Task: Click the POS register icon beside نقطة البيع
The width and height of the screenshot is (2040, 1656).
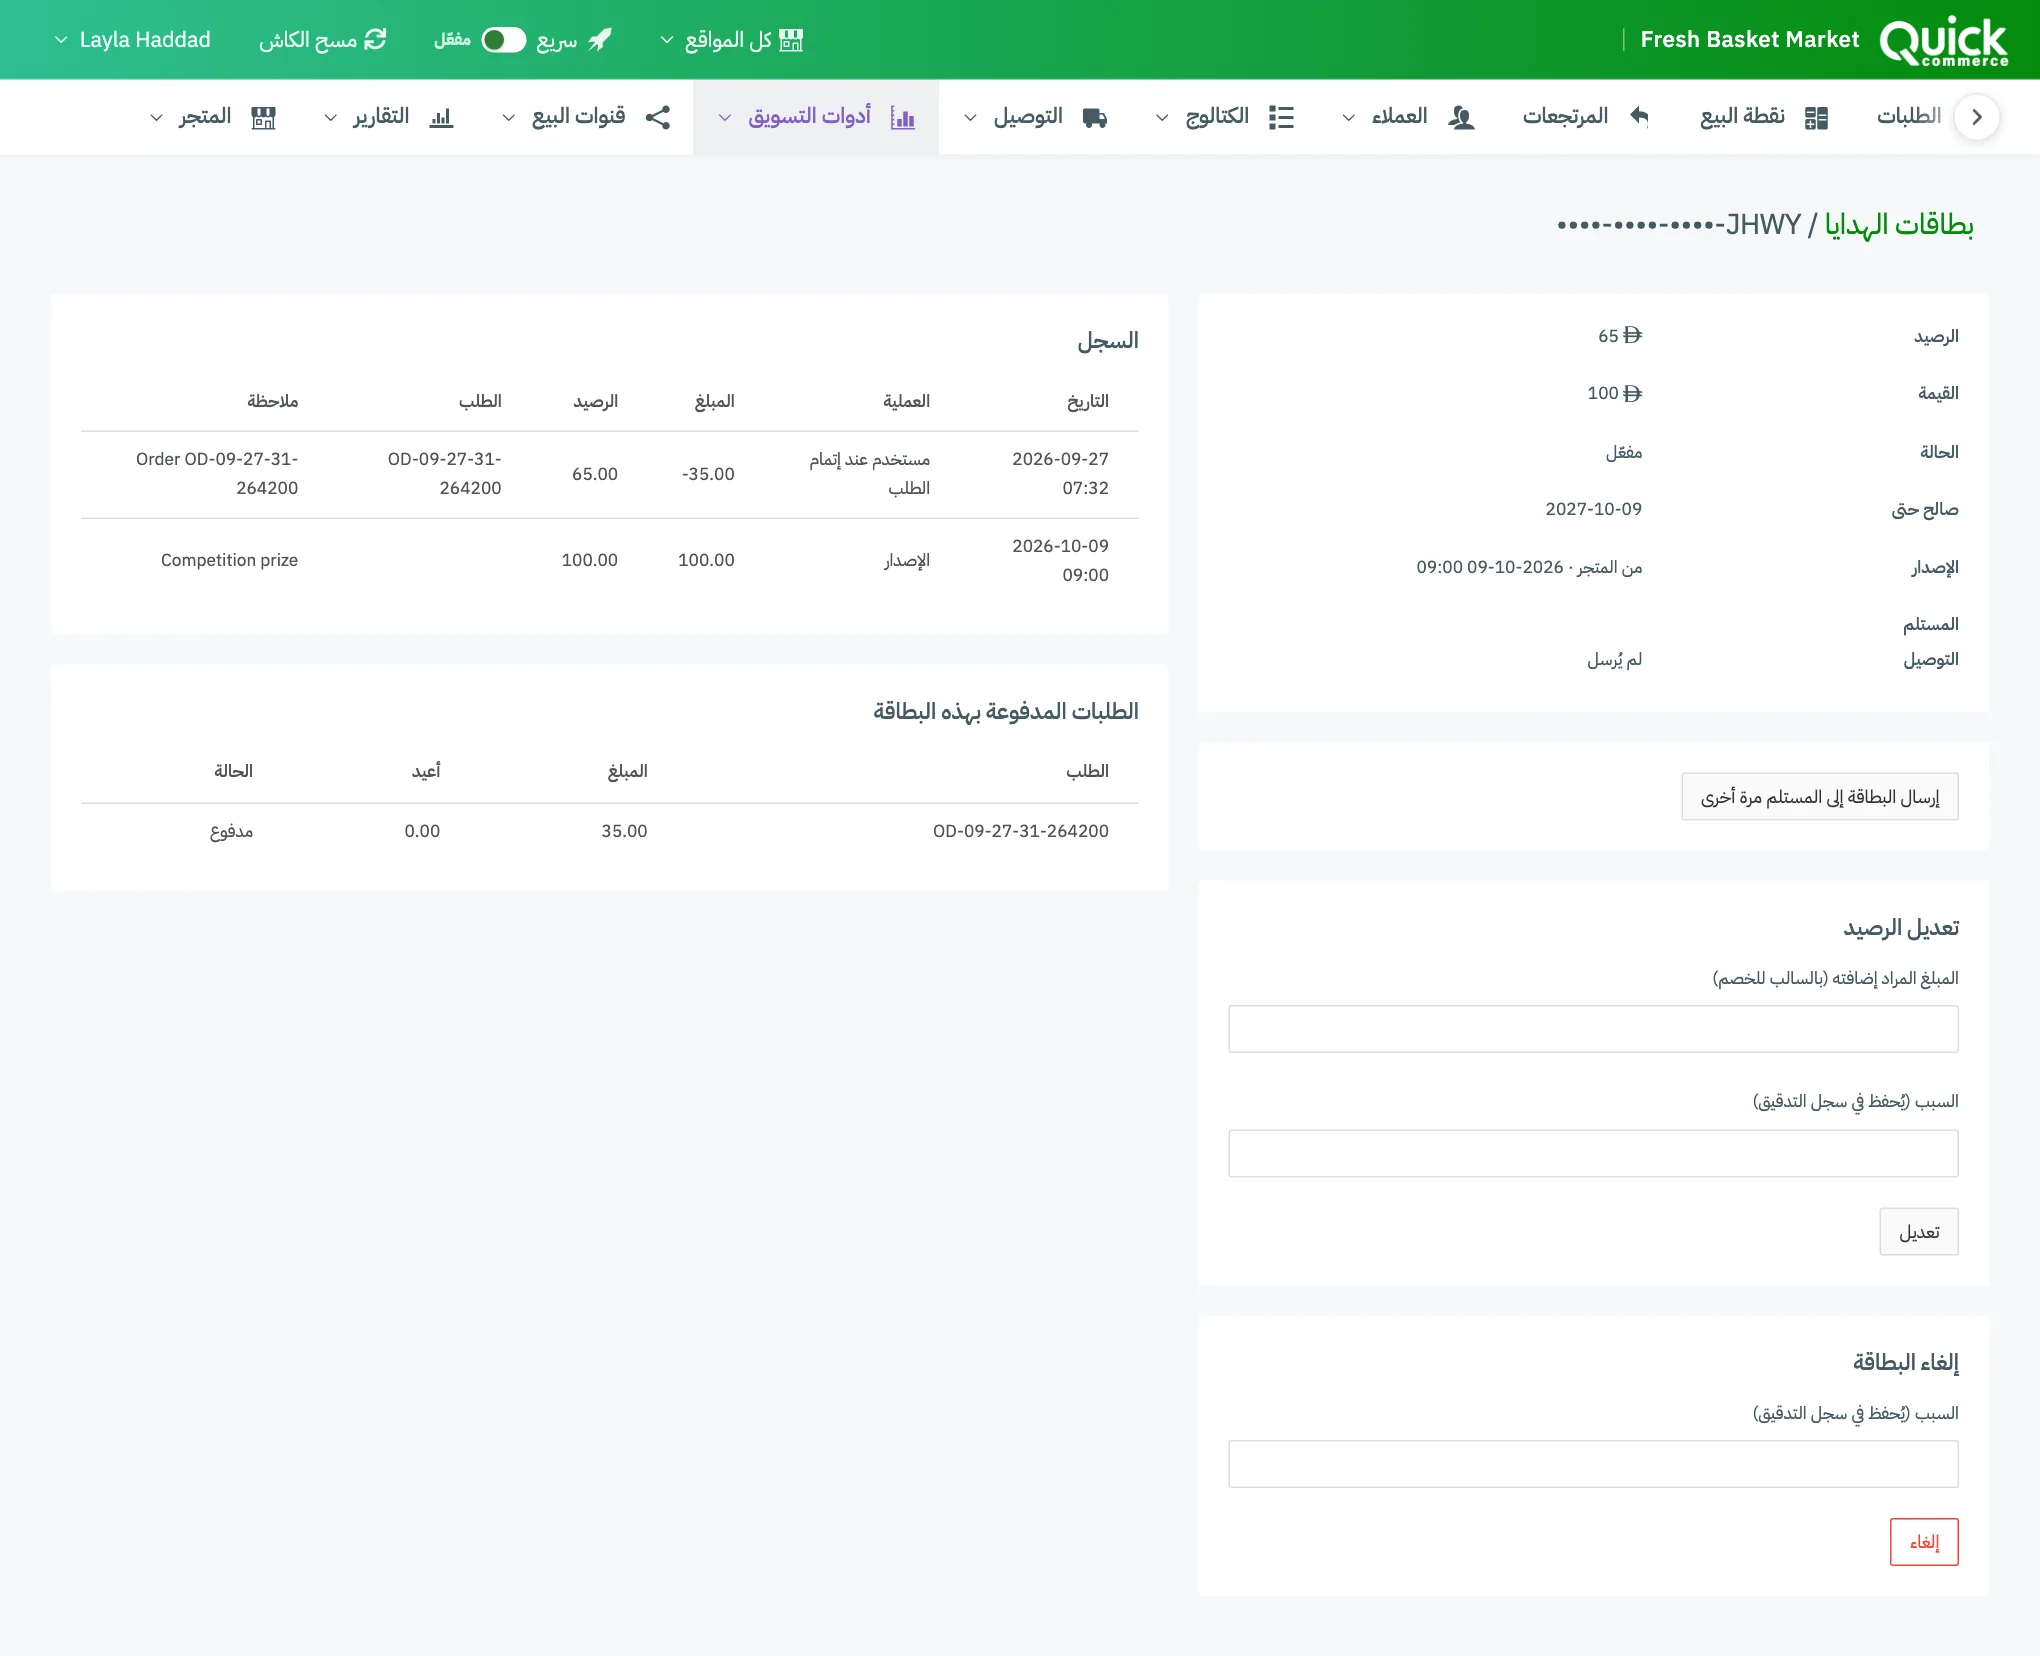Action: pyautogui.click(x=1816, y=118)
